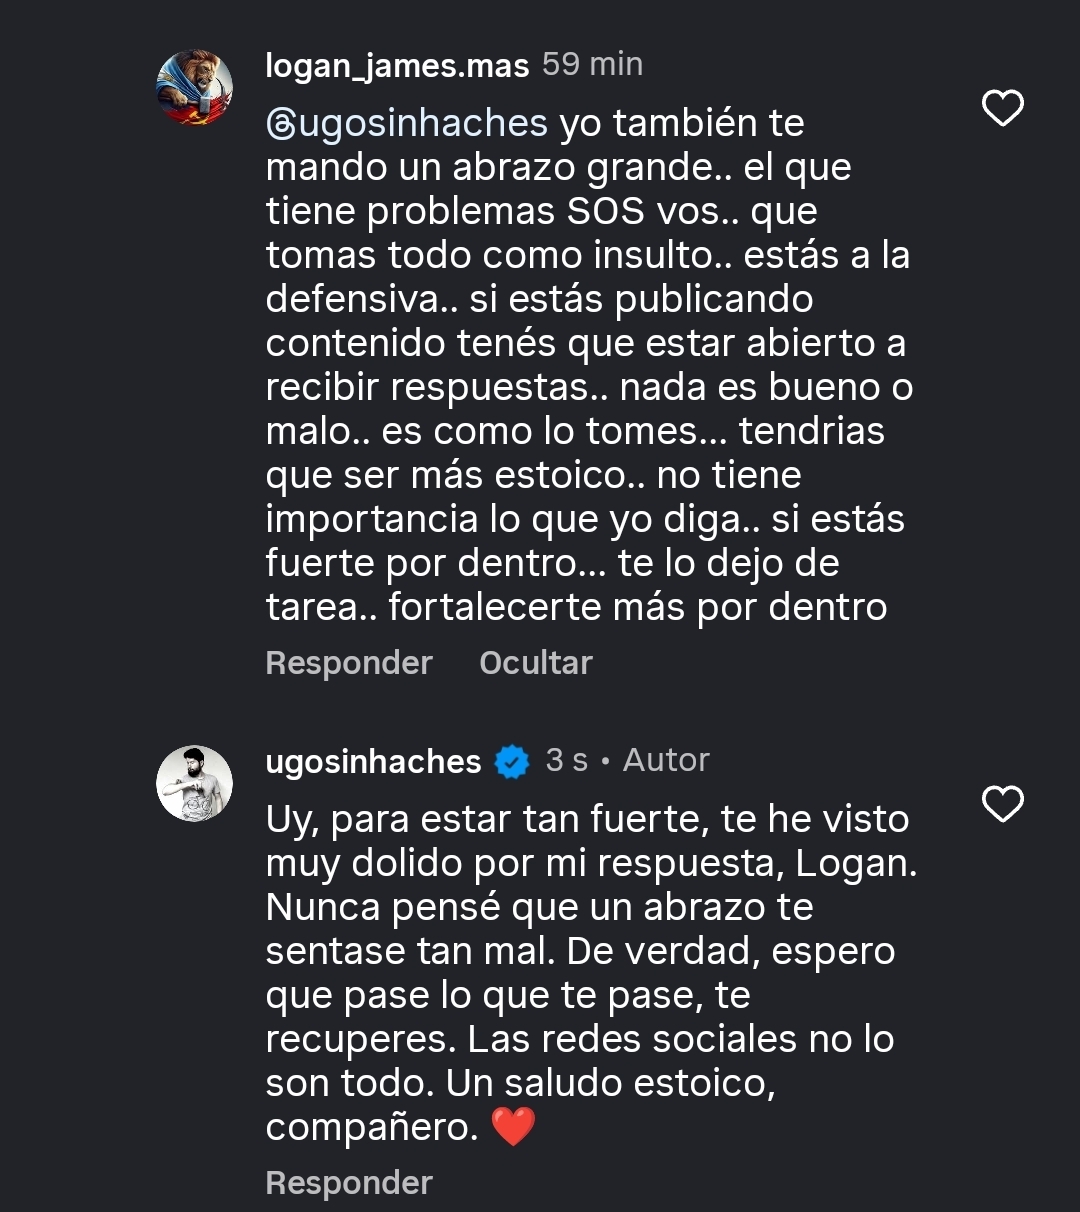Open logan_james.mas profile picture

pyautogui.click(x=195, y=87)
